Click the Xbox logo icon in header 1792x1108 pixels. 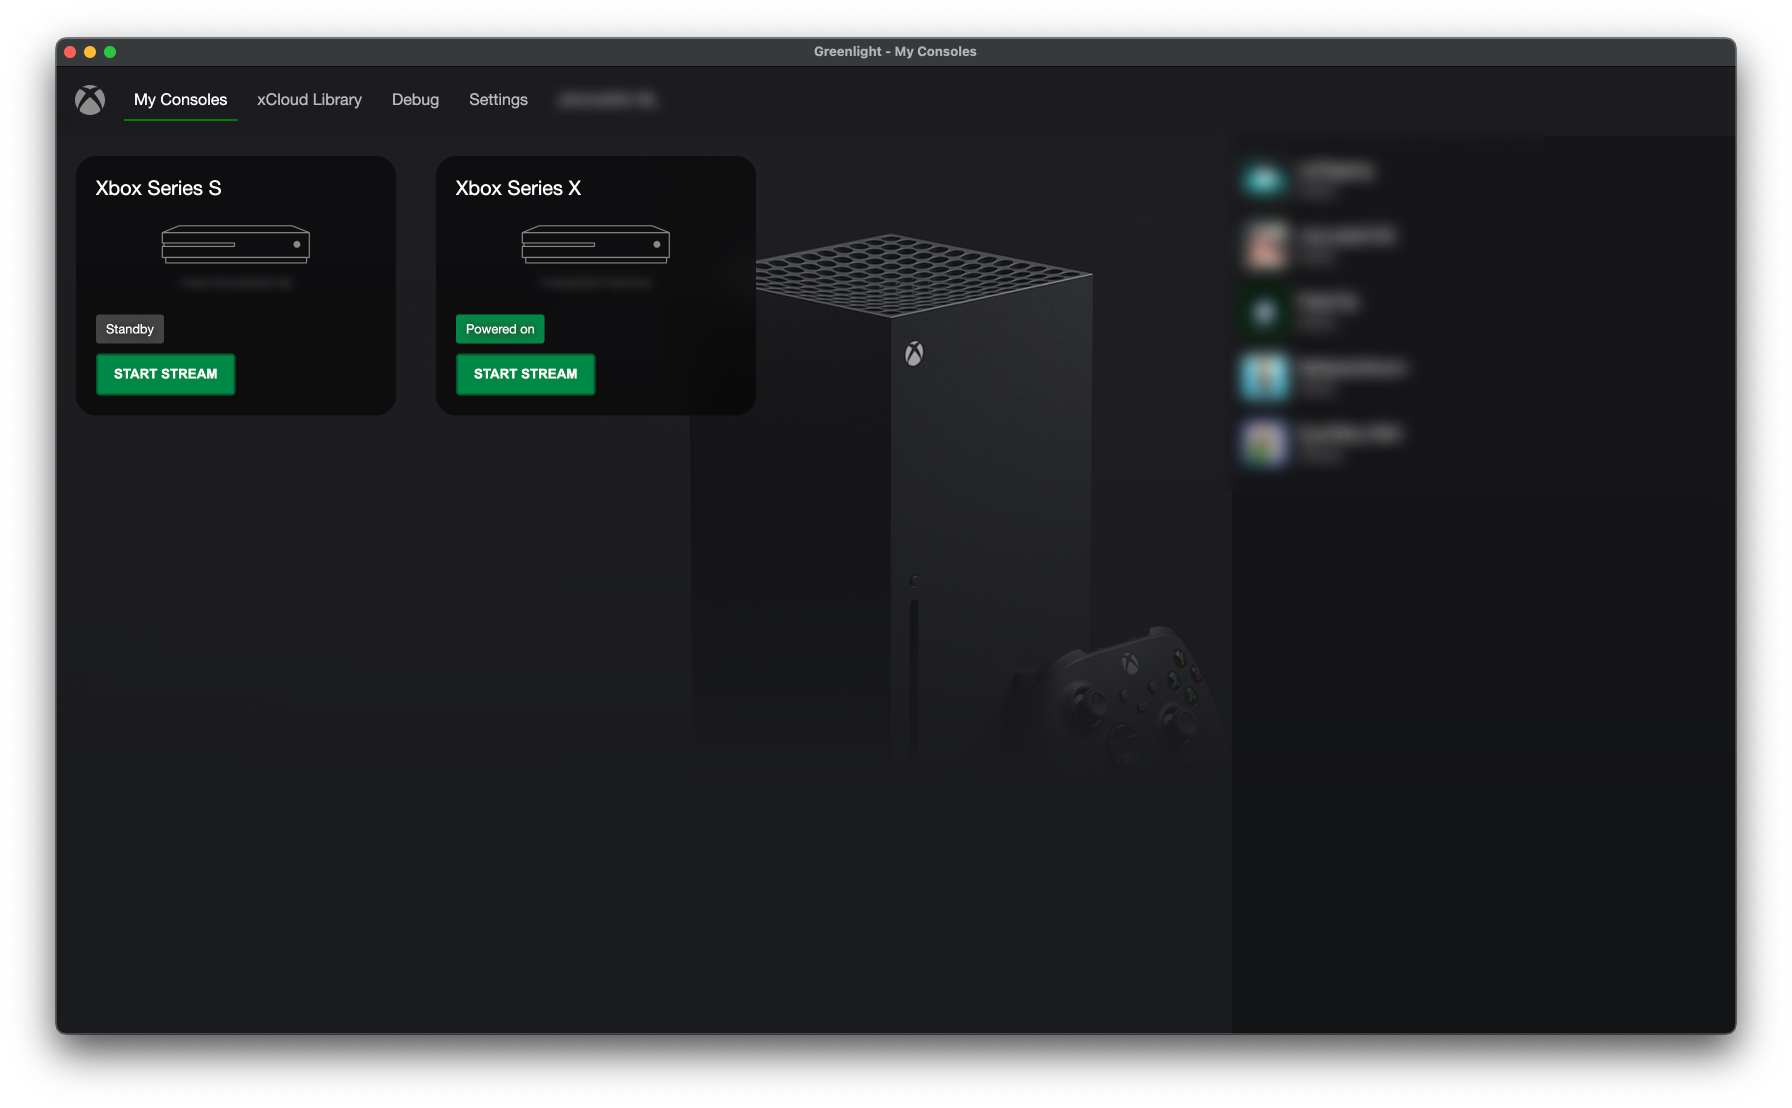(x=90, y=100)
